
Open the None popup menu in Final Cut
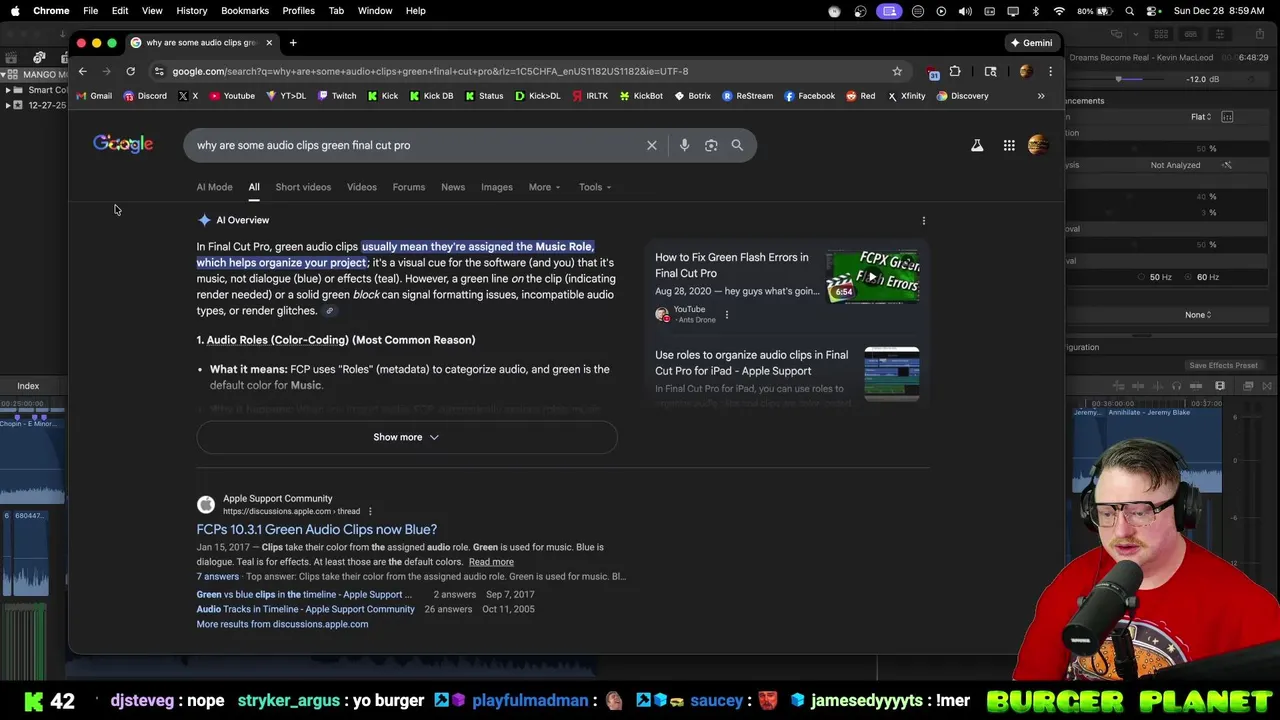(x=1198, y=315)
